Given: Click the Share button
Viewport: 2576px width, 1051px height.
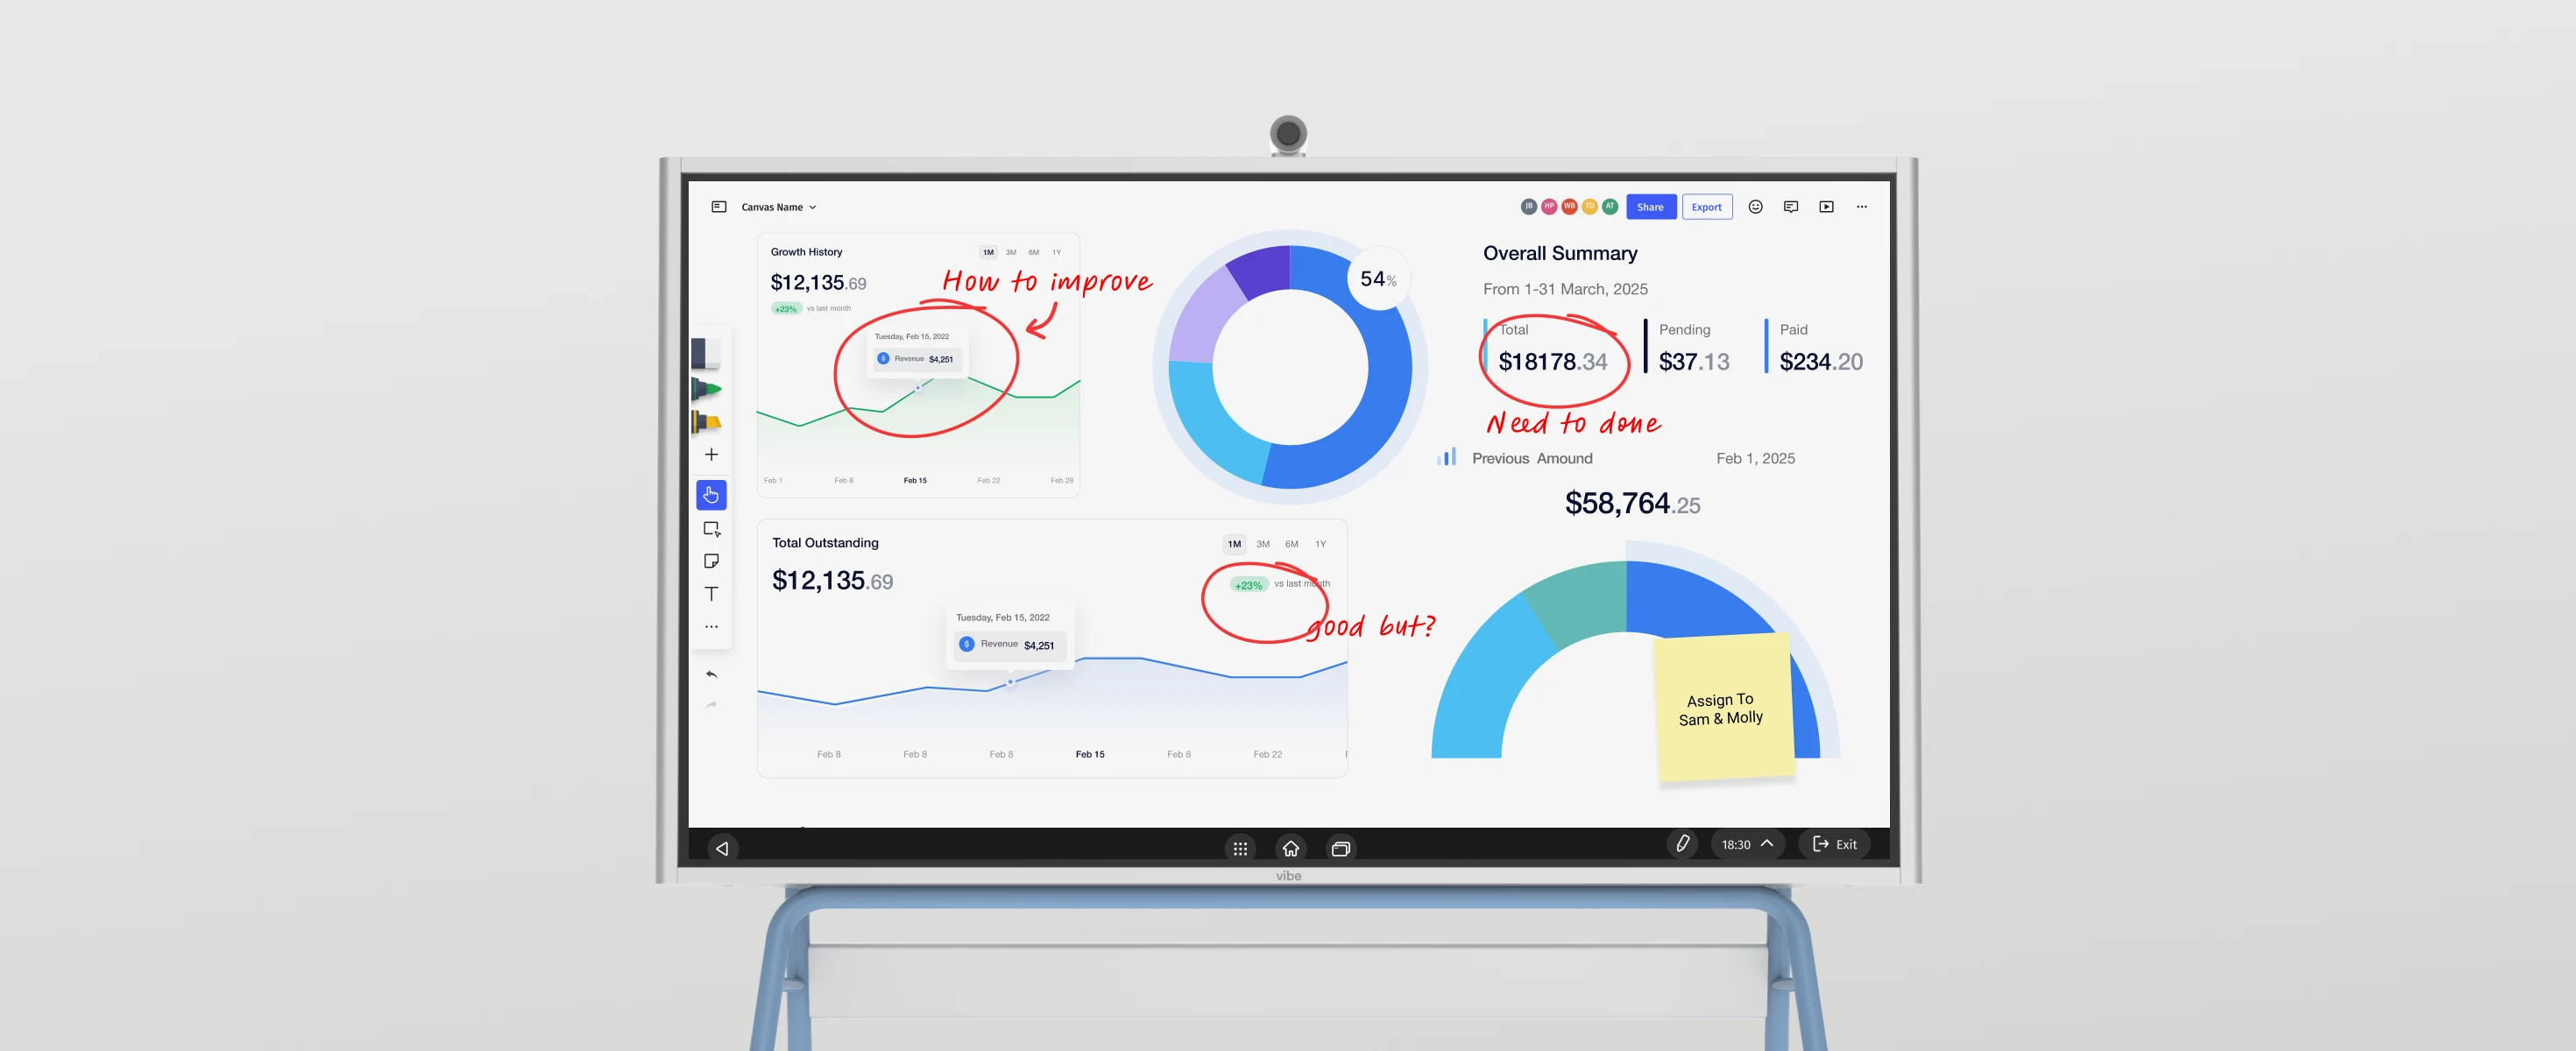Looking at the screenshot, I should click(x=1650, y=207).
